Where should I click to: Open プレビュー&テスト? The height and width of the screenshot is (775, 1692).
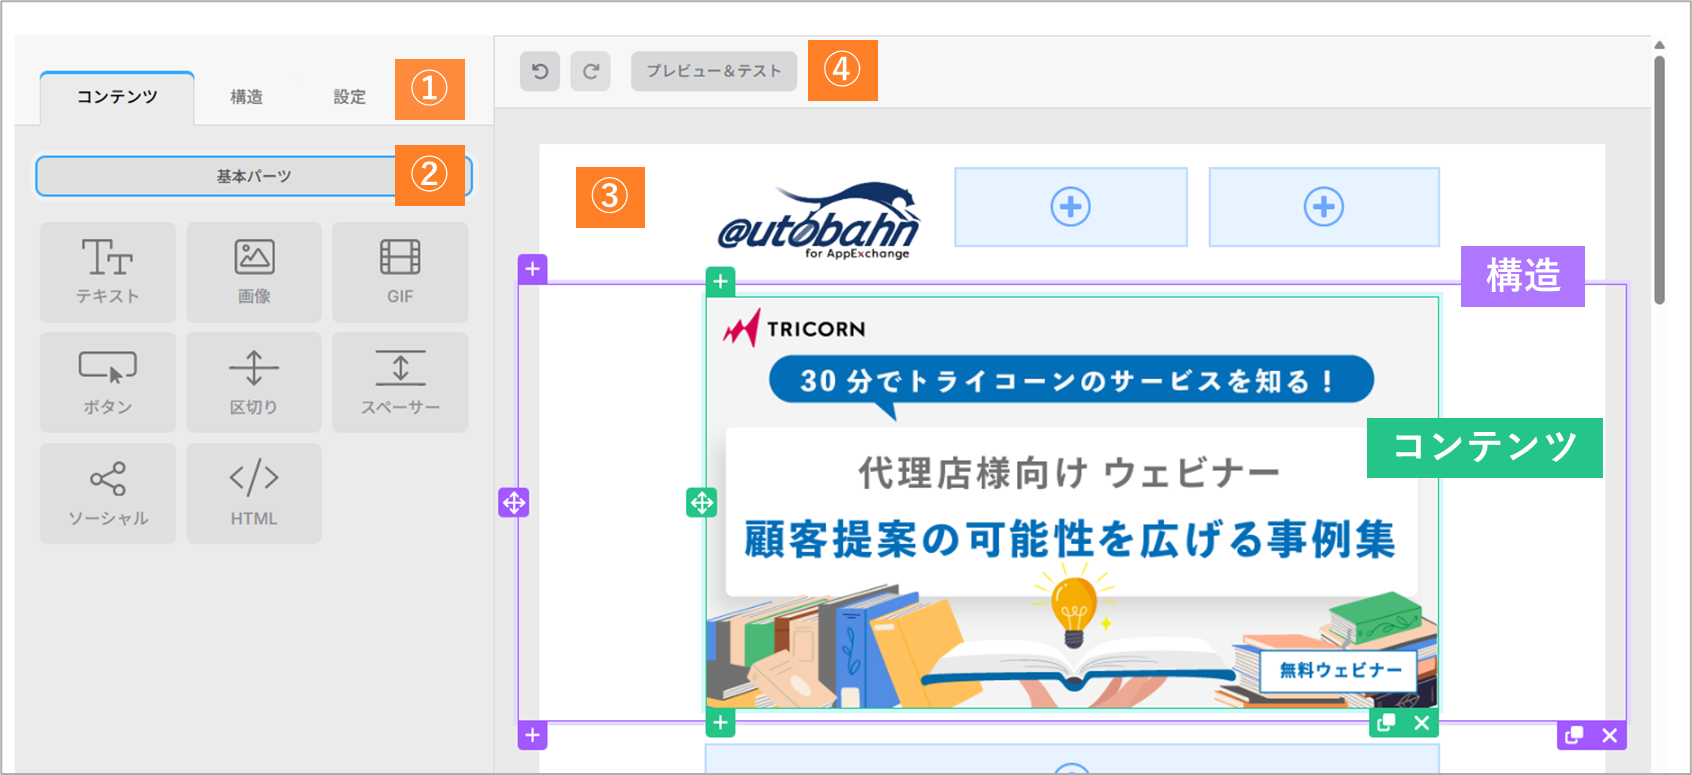[x=714, y=71]
